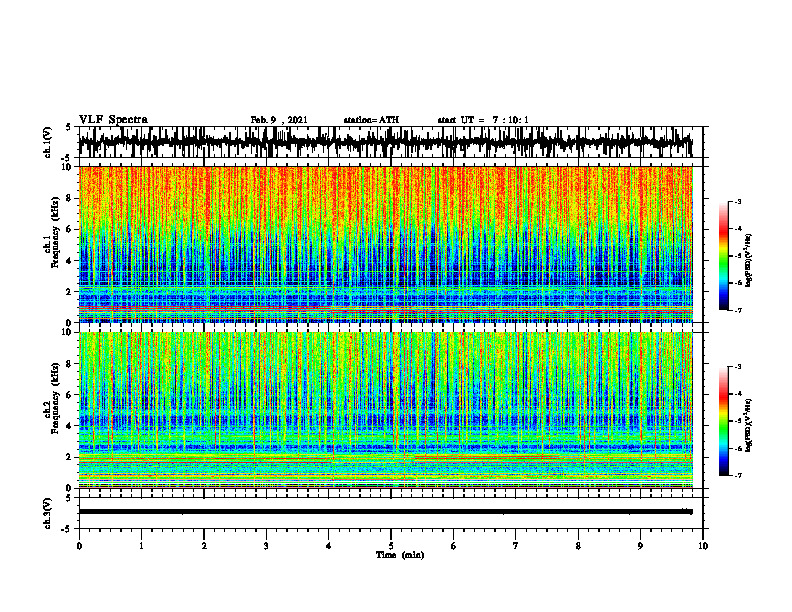Click x-axis tick label "0"
792x612 pixels.
pos(79,546)
